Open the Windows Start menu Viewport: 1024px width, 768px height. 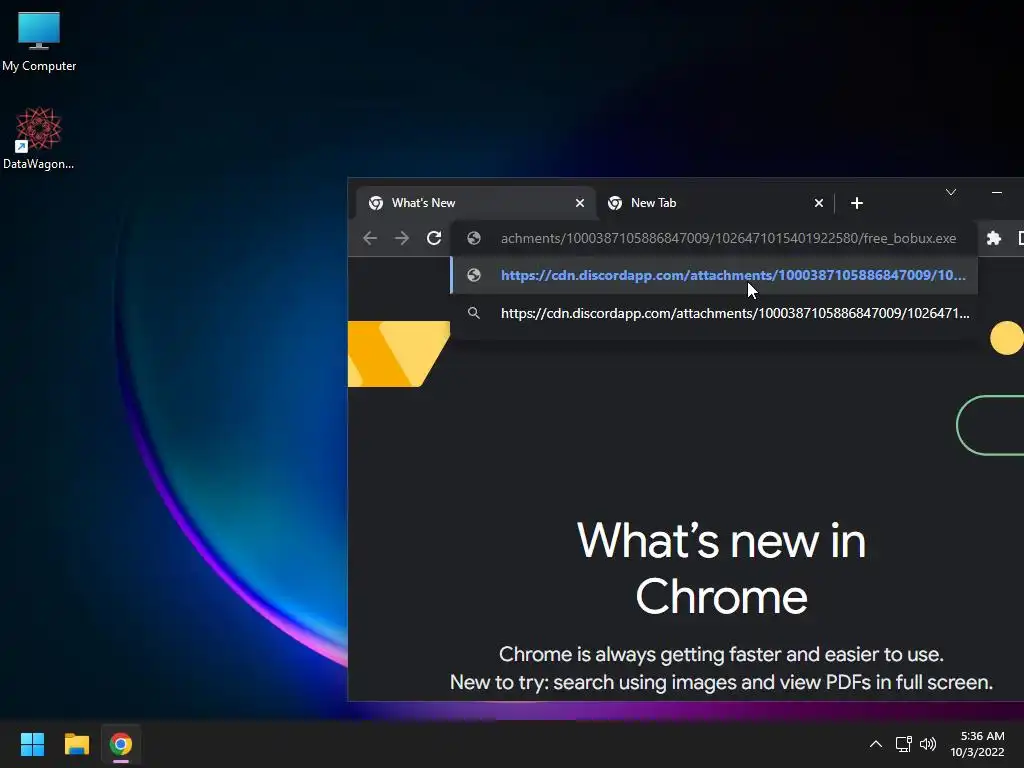[x=32, y=744]
